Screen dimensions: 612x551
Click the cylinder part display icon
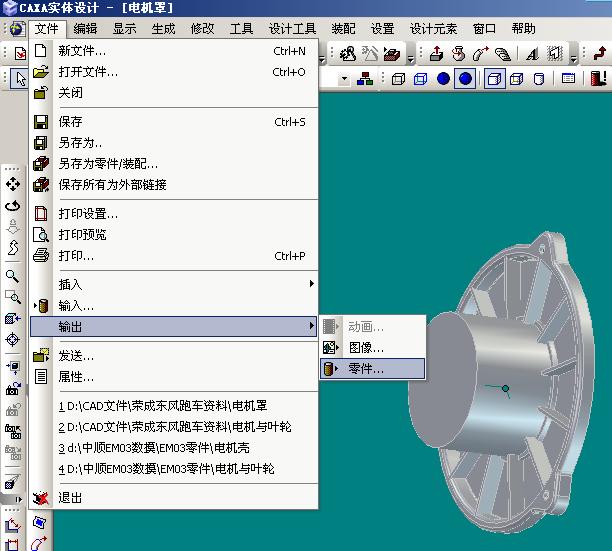coord(539,79)
